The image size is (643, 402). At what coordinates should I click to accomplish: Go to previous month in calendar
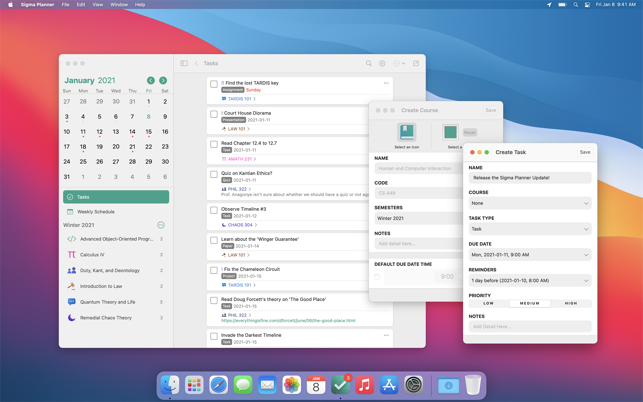coord(151,80)
